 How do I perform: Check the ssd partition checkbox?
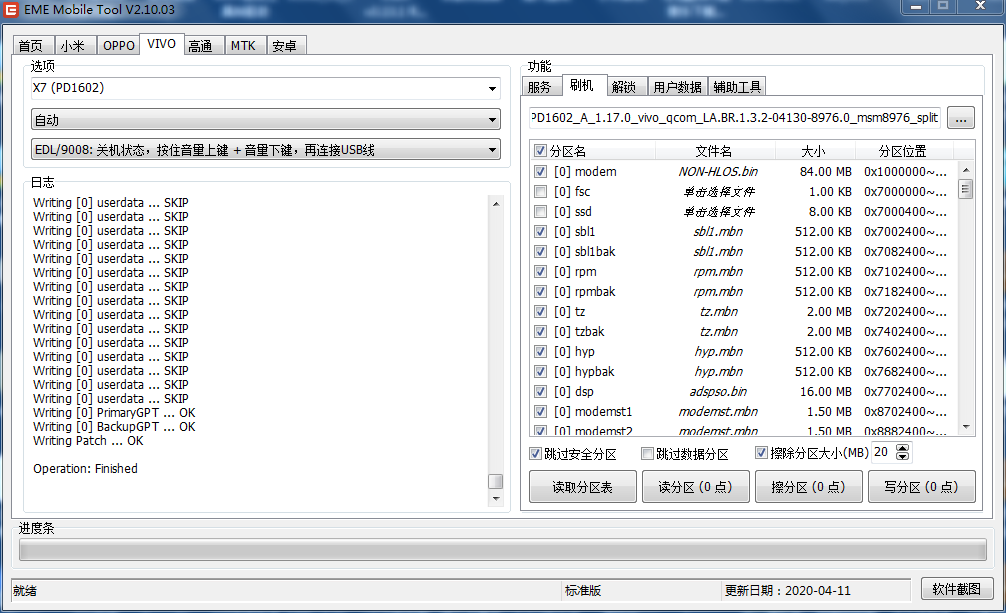[540, 211]
